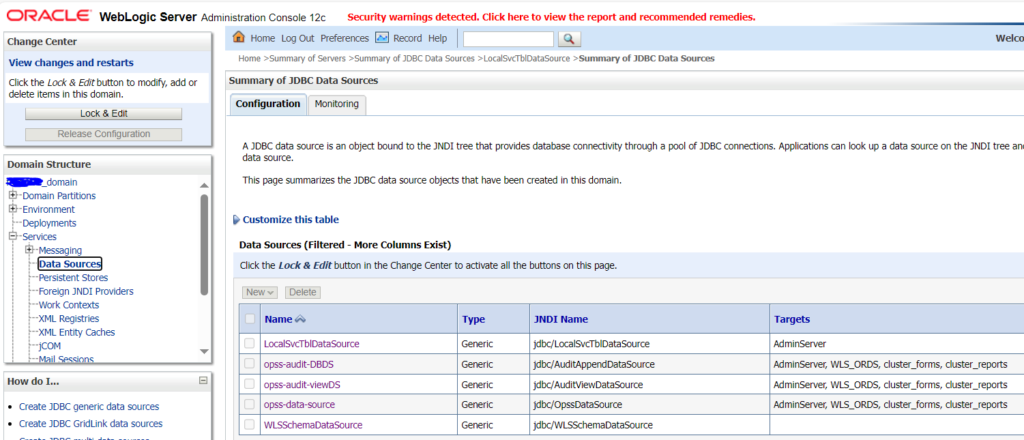The image size is (1024, 440).
Task: Click the toolbar search input field
Action: [508, 39]
